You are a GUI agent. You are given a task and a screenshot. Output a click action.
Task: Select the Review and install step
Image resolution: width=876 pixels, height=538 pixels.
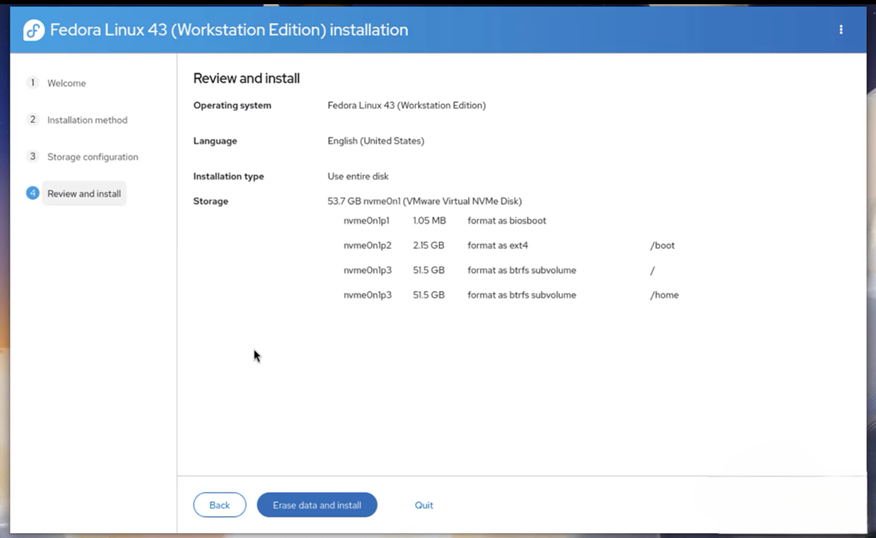(x=84, y=194)
